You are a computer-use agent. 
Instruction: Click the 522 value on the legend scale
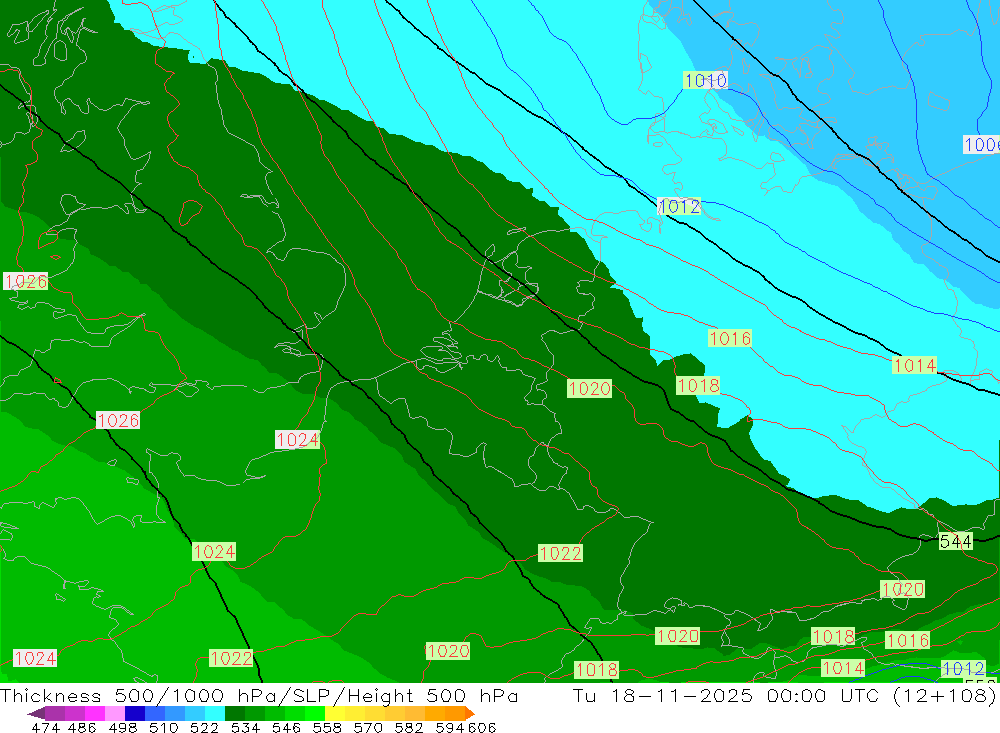click(204, 727)
